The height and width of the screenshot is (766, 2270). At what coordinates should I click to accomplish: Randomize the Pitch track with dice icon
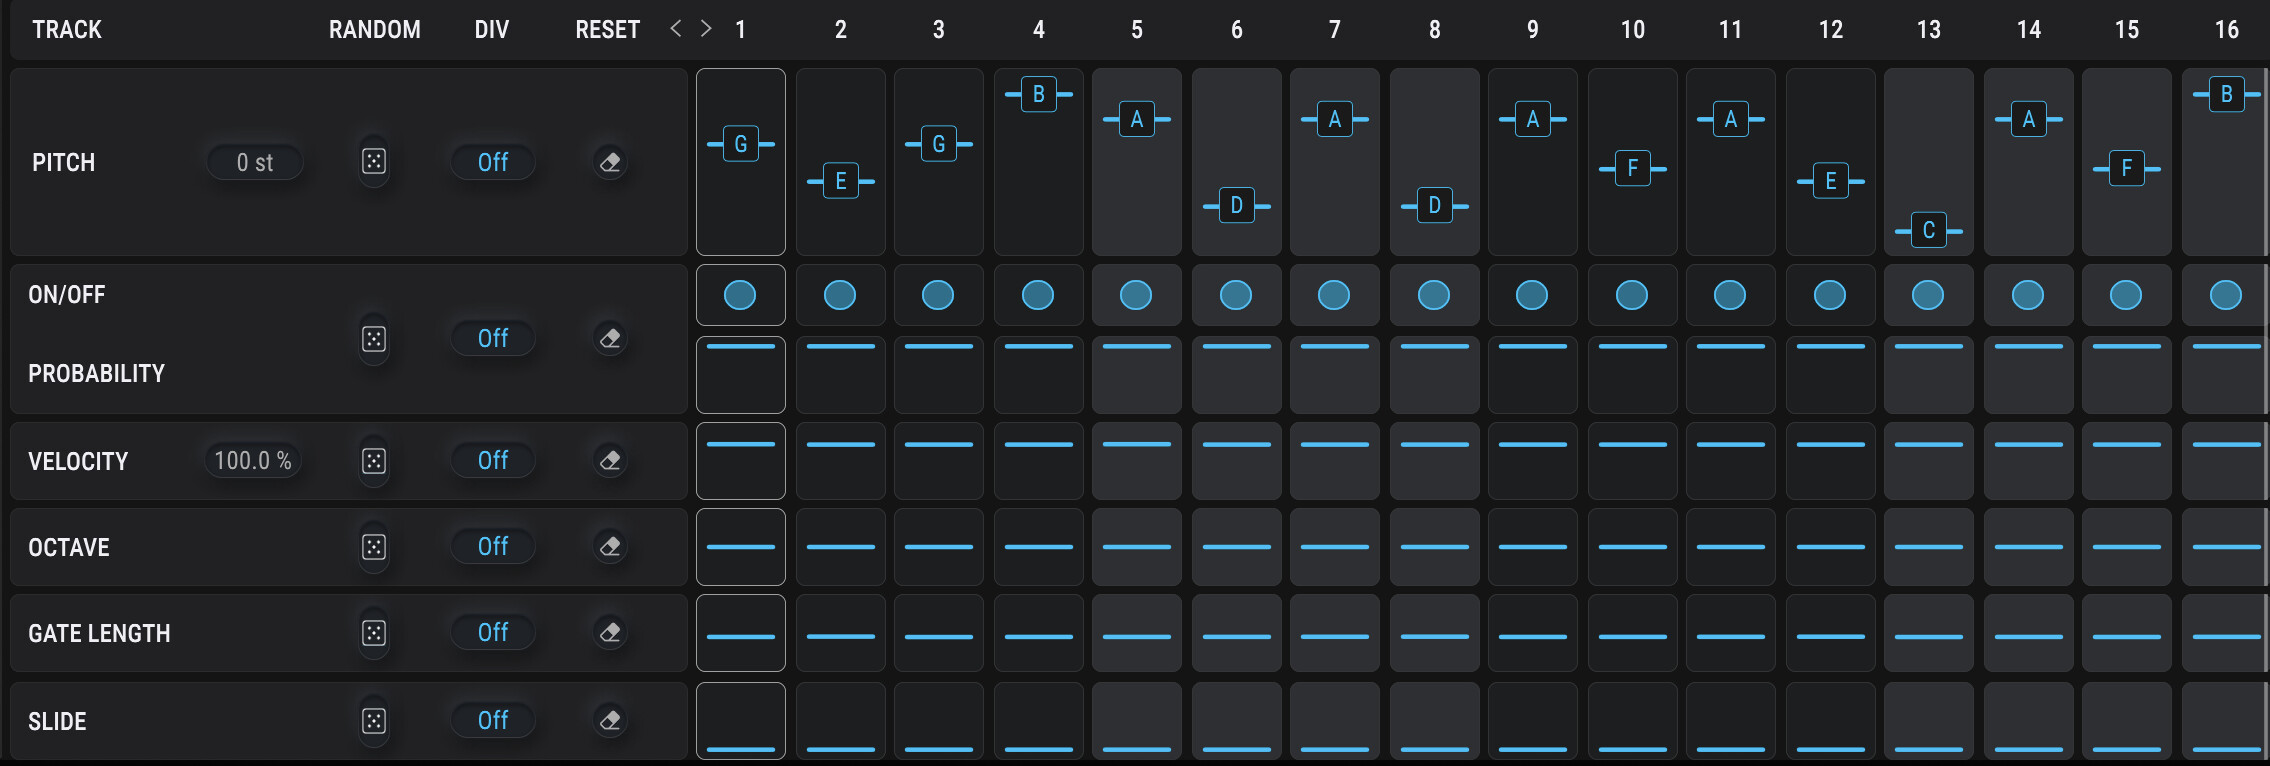pos(374,162)
